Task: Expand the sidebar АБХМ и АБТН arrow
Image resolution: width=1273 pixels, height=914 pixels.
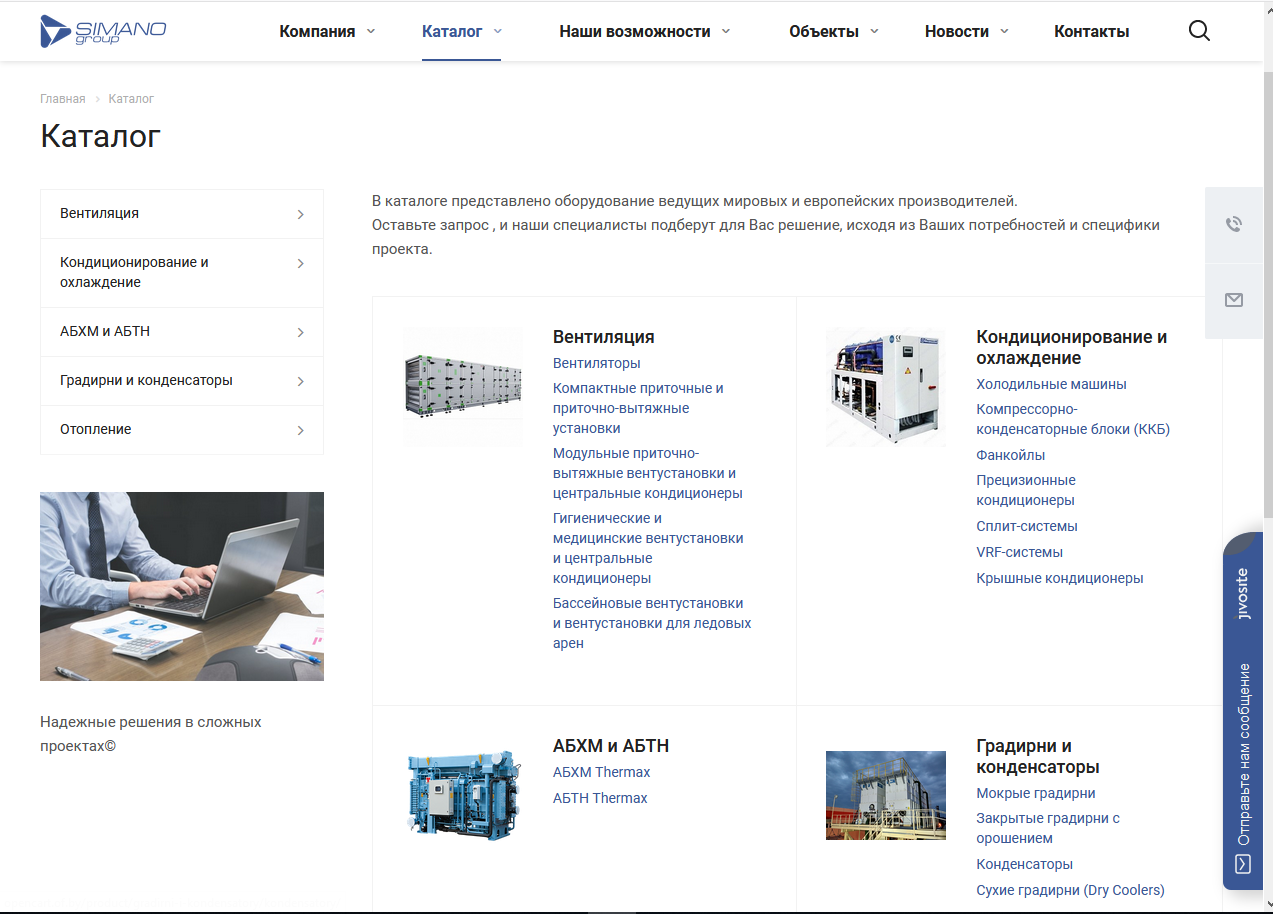Action: [300, 332]
